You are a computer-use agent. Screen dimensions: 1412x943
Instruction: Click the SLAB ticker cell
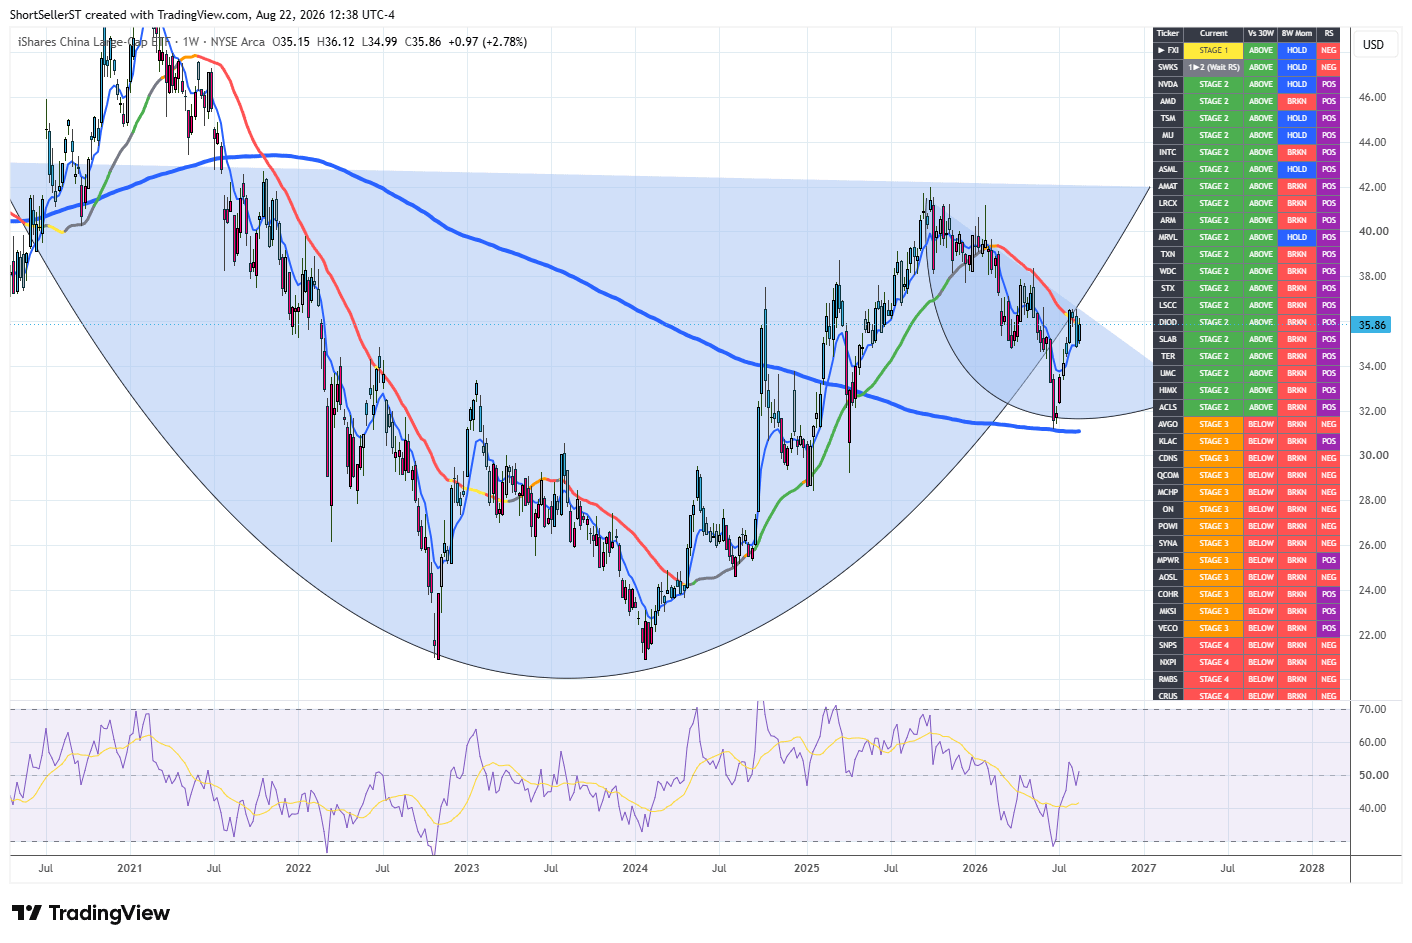coord(1168,339)
